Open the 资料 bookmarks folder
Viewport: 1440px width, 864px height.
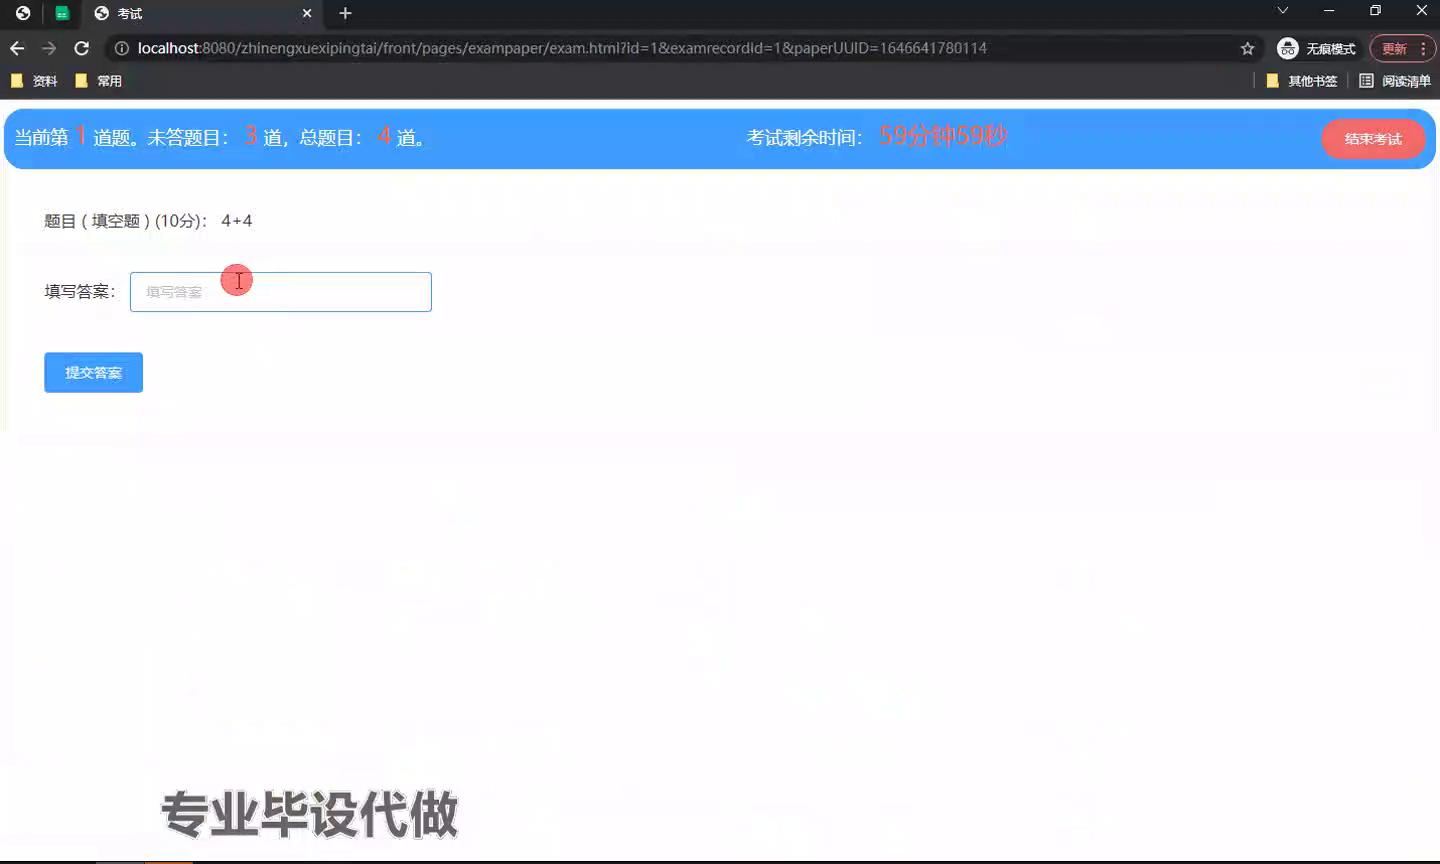tap(34, 81)
